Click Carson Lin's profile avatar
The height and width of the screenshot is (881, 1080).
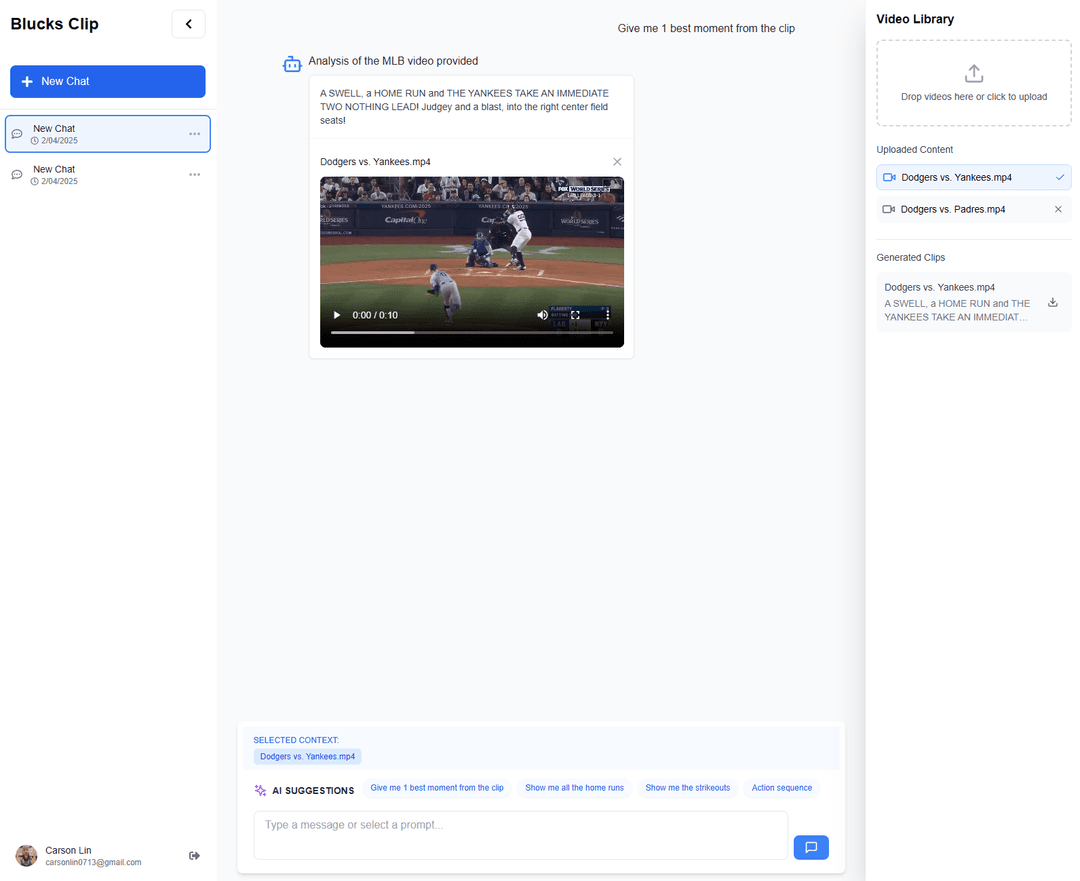click(27, 856)
